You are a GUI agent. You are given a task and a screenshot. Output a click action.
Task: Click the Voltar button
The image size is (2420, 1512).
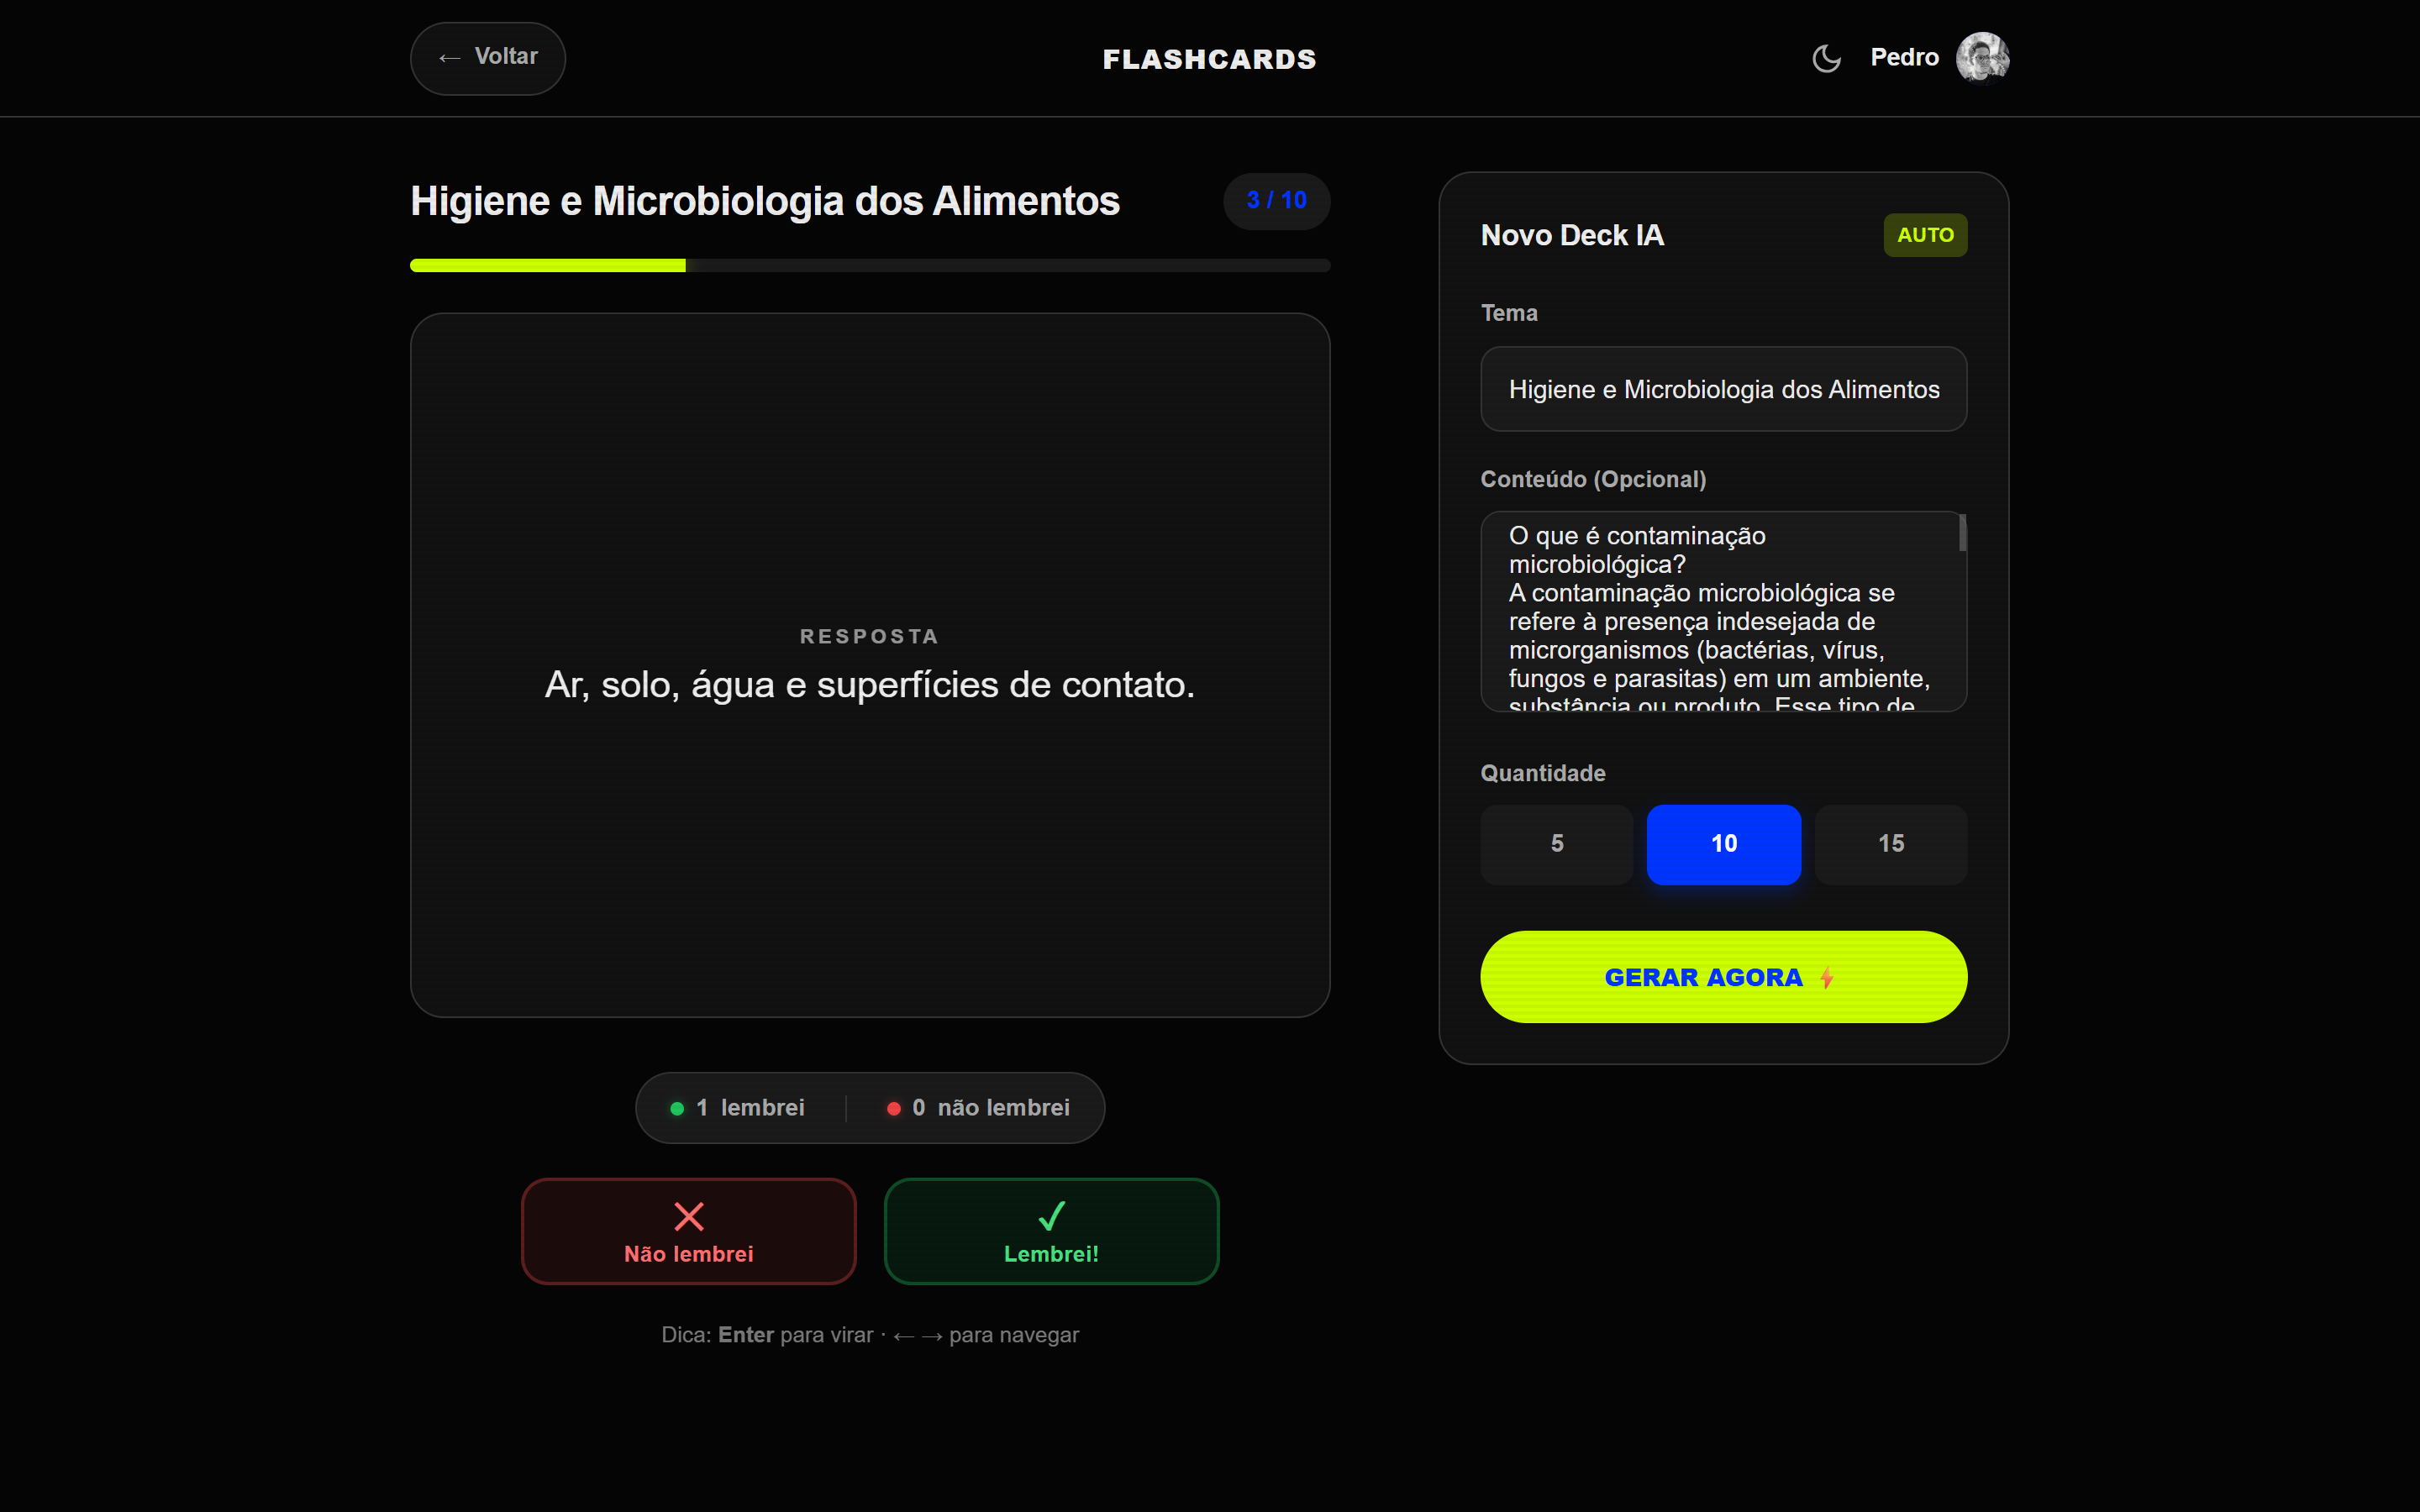[x=488, y=58]
